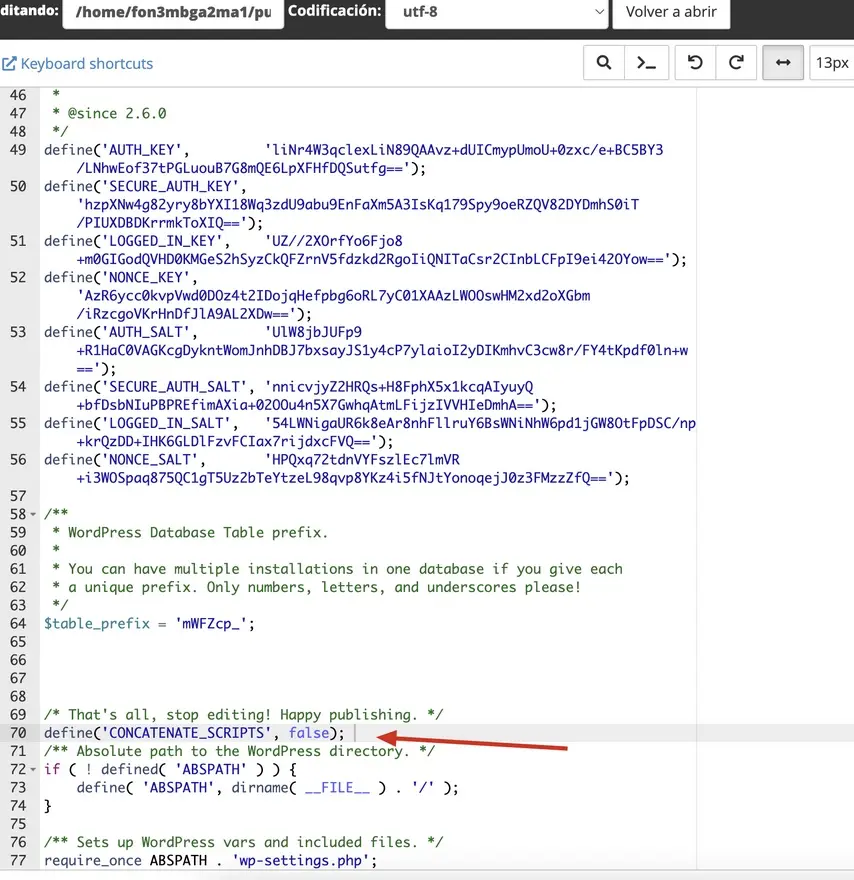Click 'SECURE_AUTH_SALT' on line 54
Viewport: 854px width, 880px height.
coord(175,387)
